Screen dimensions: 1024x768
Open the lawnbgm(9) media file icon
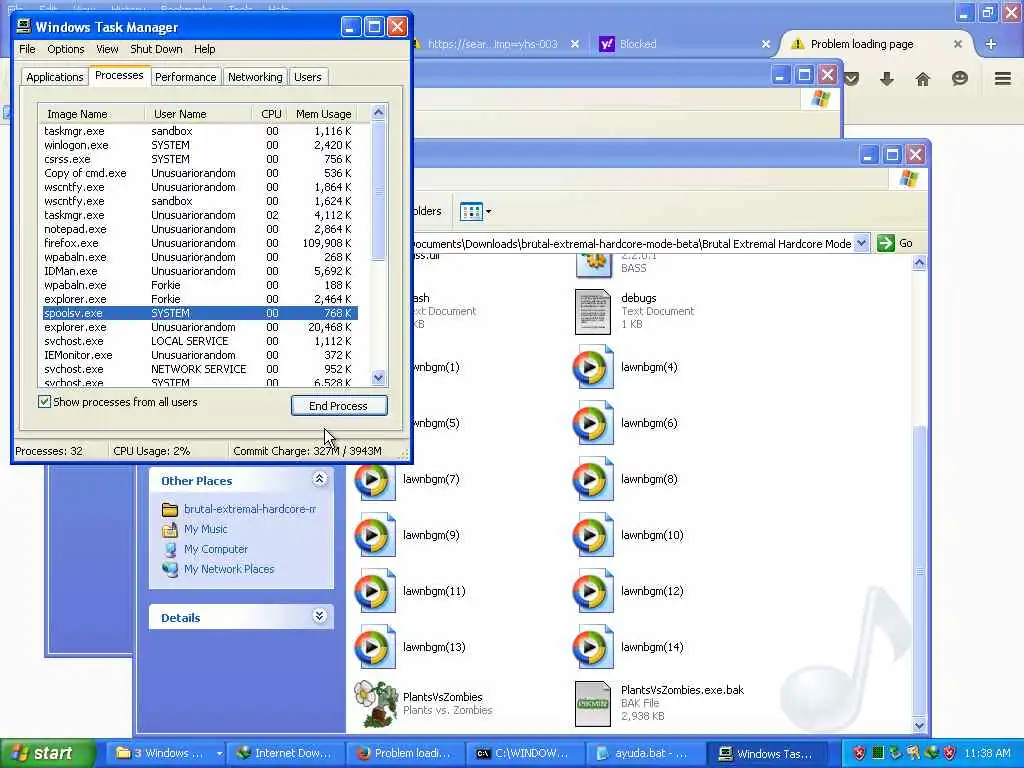[375, 536]
